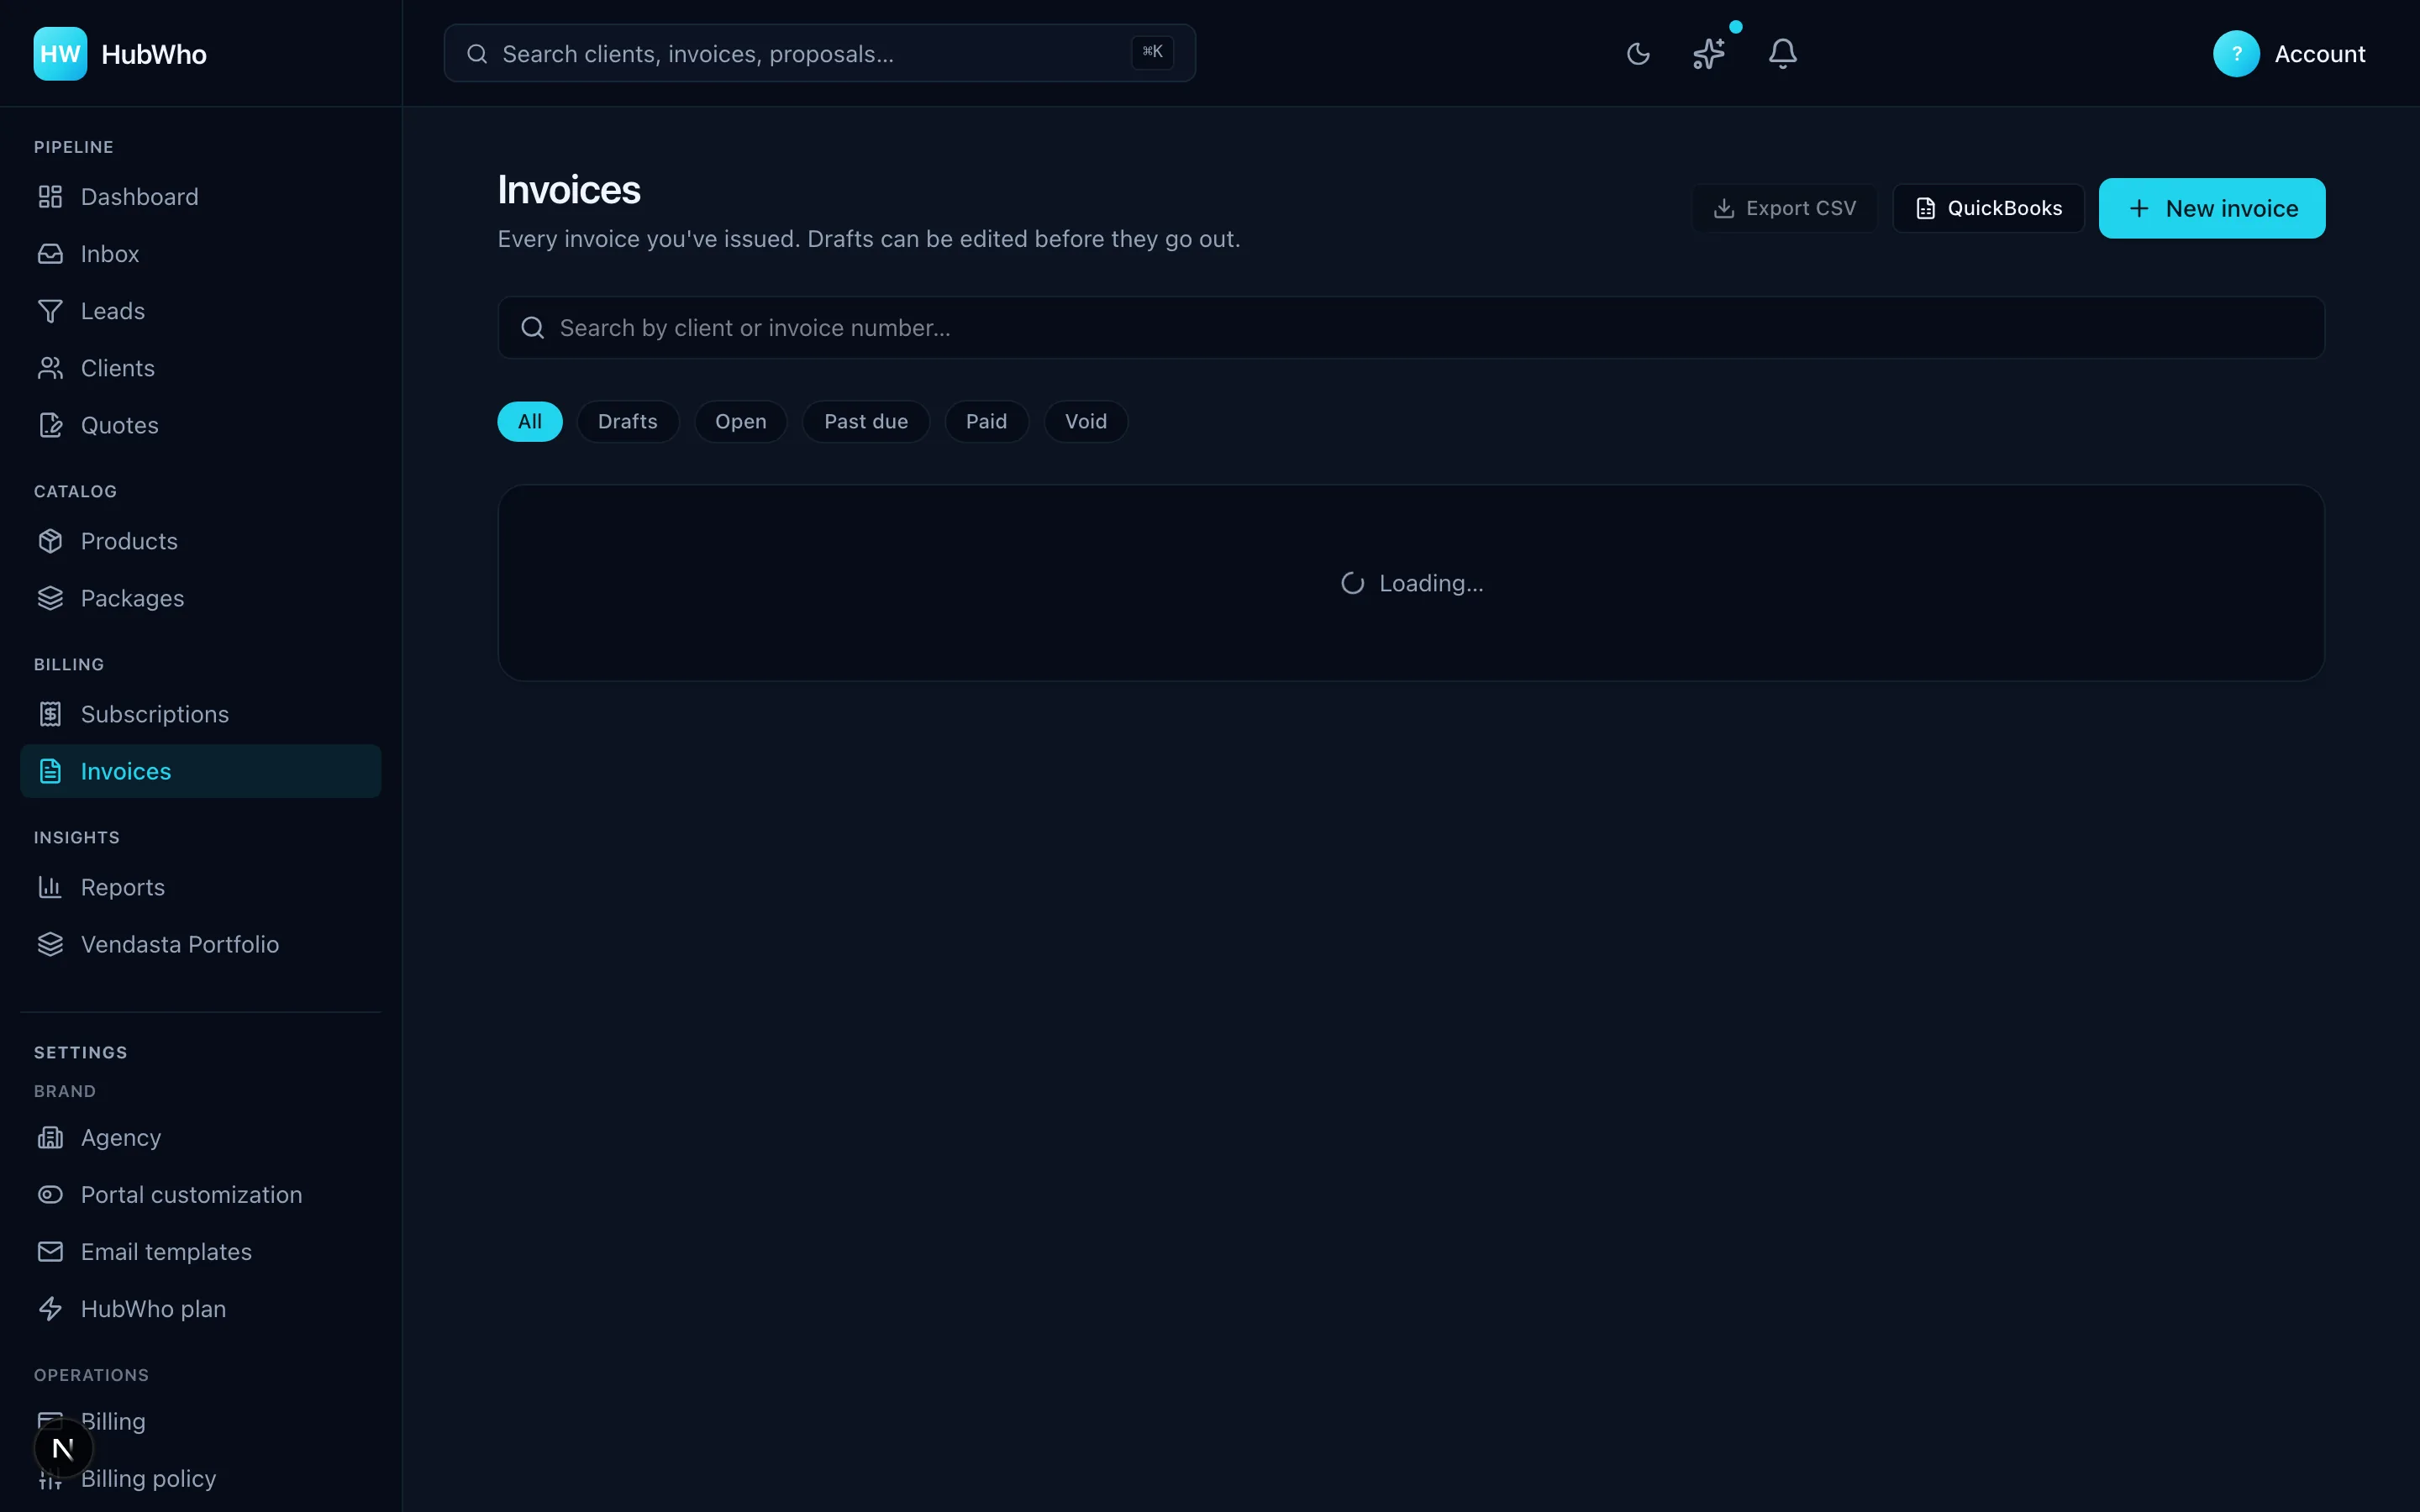
Task: Toggle dark mode moon icon
Action: pyautogui.click(x=1638, y=54)
